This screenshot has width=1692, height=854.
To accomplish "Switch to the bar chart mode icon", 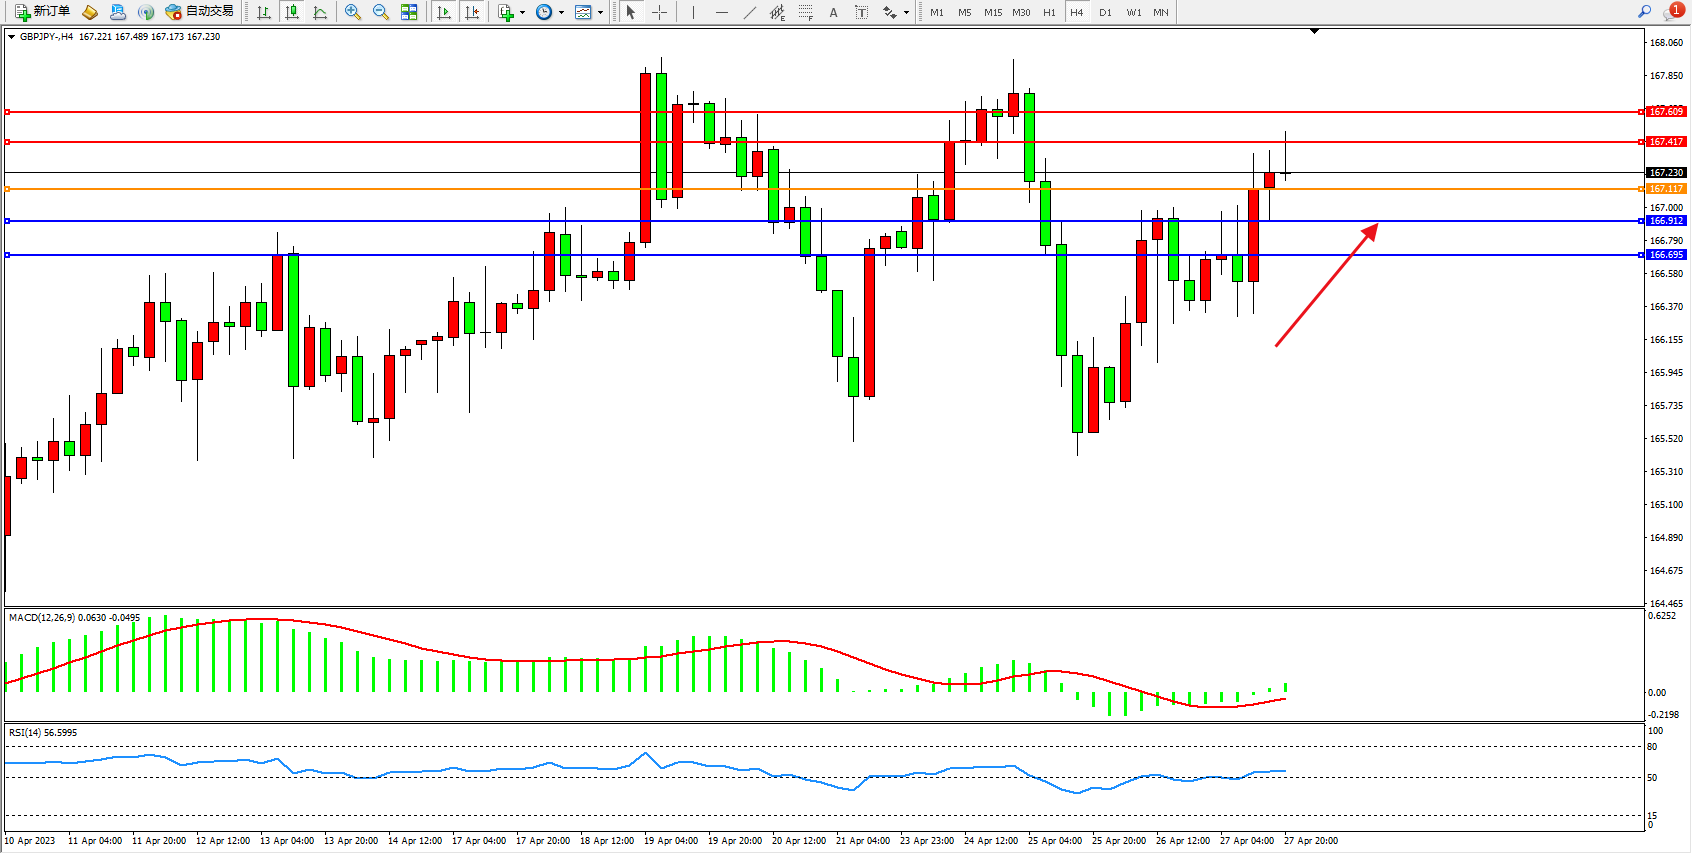I will point(264,12).
